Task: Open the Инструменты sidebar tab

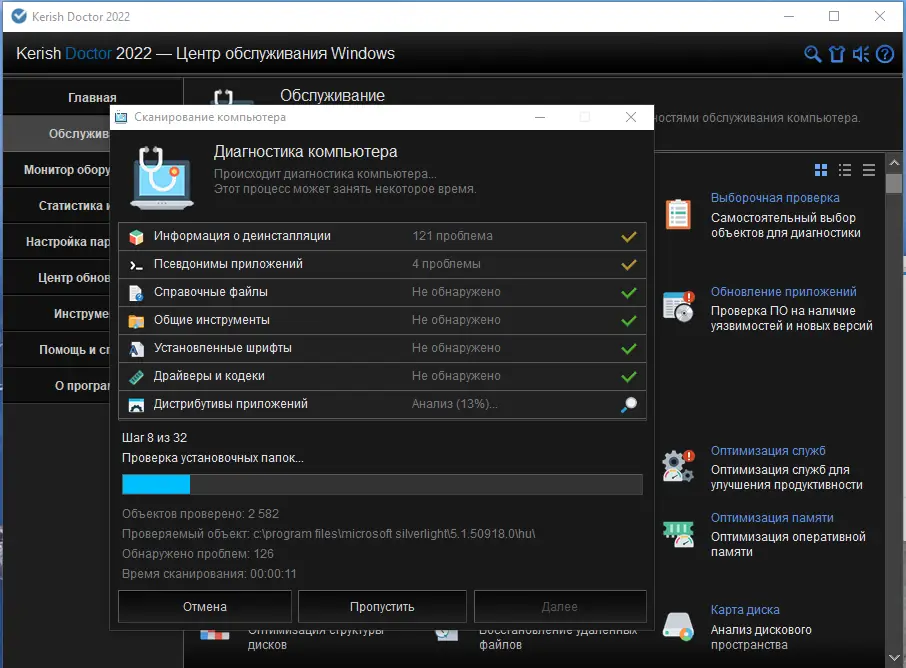Action: click(57, 314)
